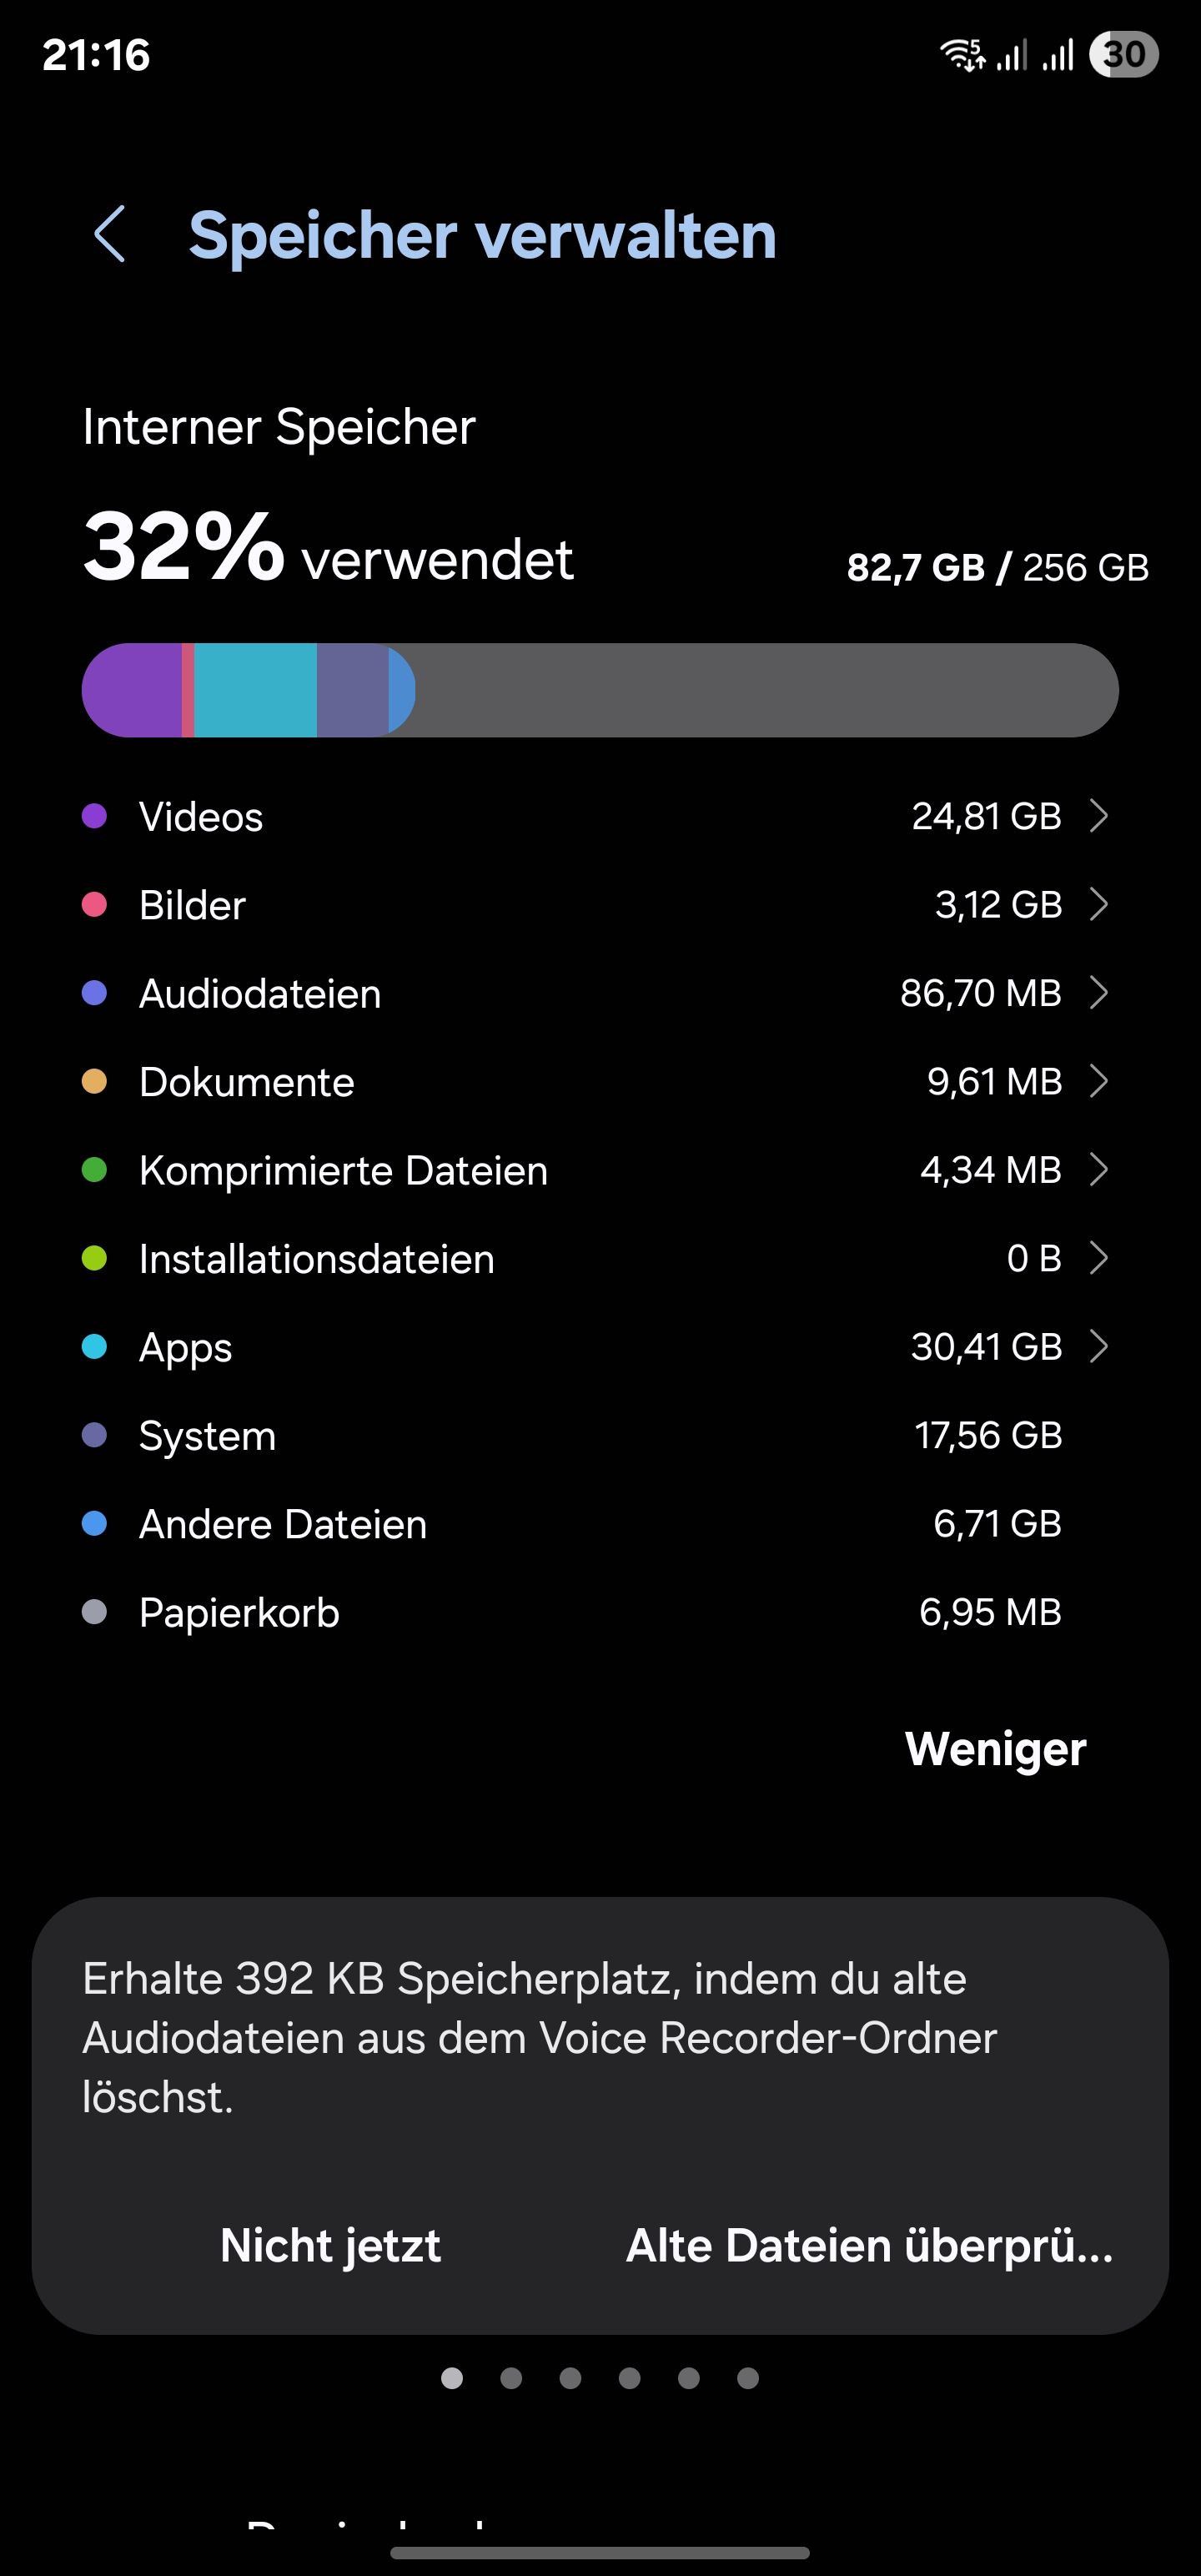Tap the Speicher verwalten page title

pos(482,236)
